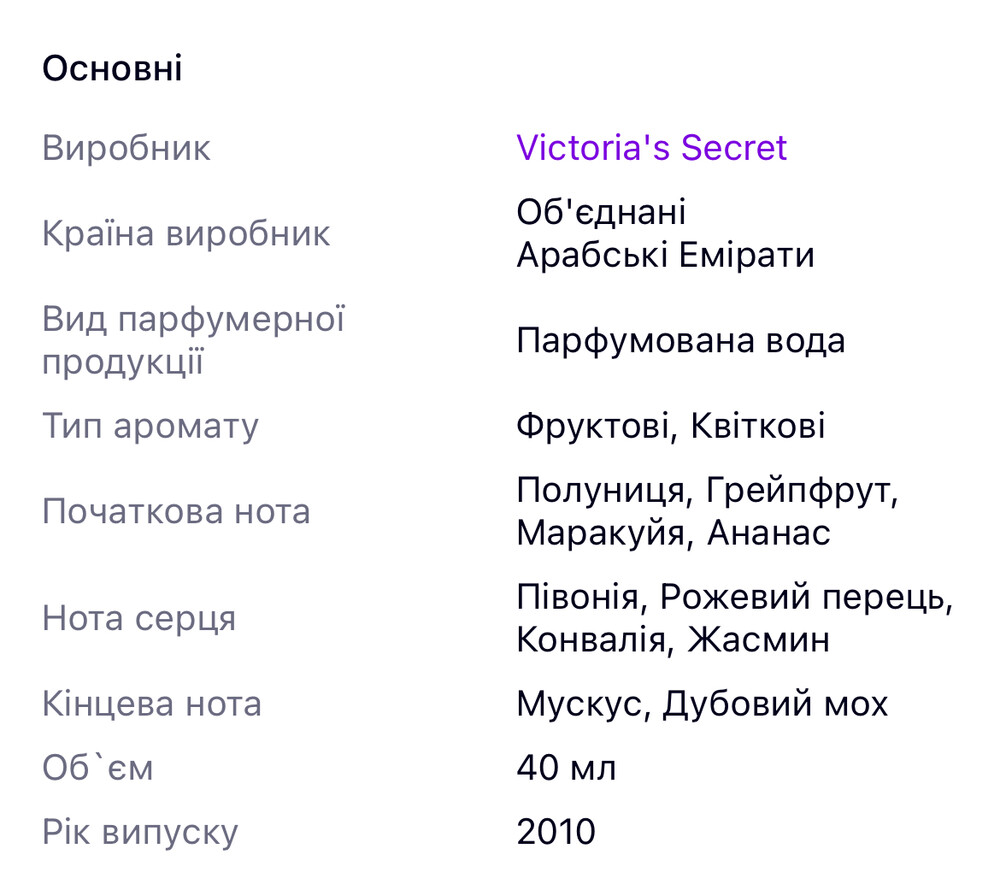The image size is (1000, 890).
Task: Select the "Полуниця, Грейпфрут, Маракуйя, Ананас" value
Action: [x=708, y=512]
